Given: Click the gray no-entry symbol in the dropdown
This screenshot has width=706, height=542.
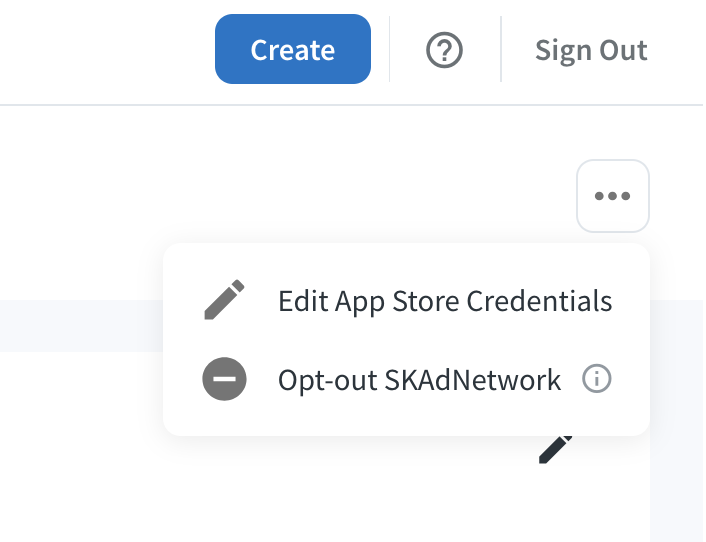Looking at the screenshot, I should tap(224, 379).
